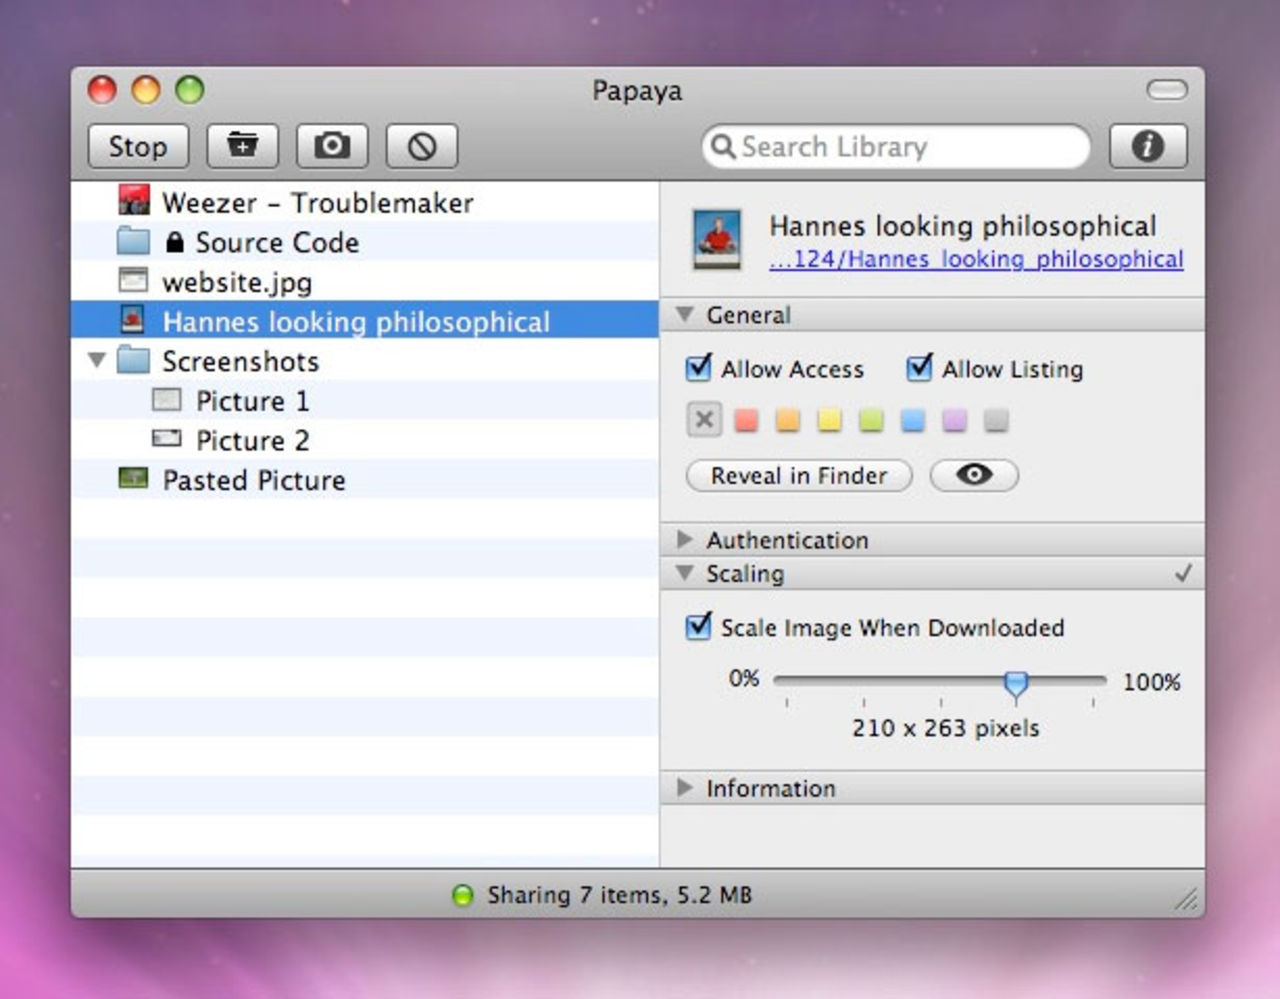This screenshot has width=1280, height=999.
Task: Click the toolbar toggle pill button
Action: coord(1166,90)
